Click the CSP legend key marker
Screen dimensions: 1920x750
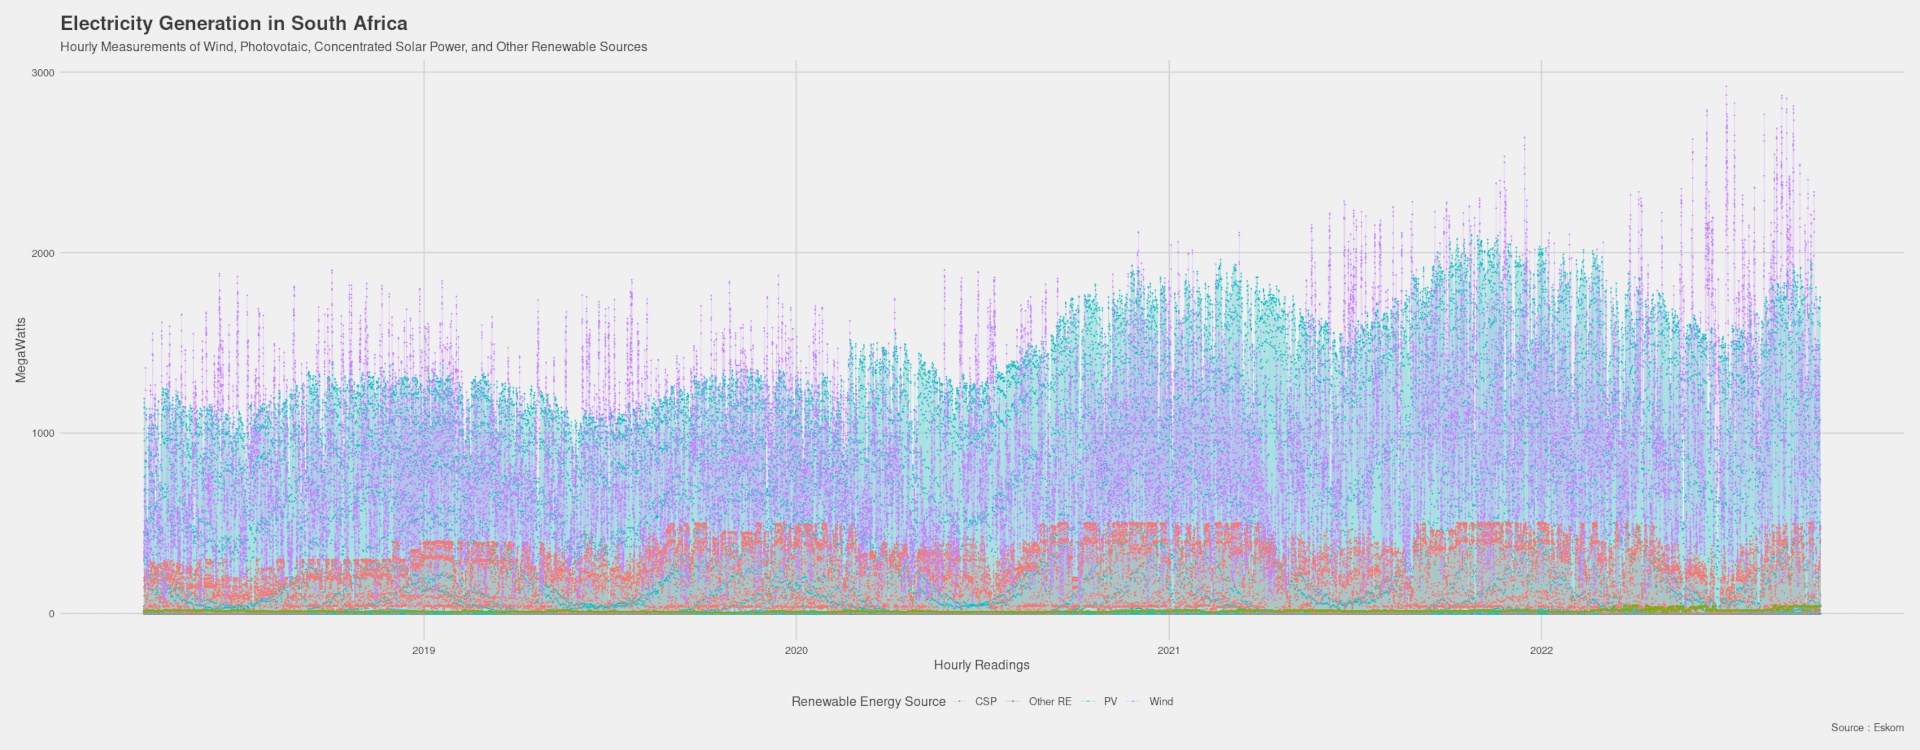[x=960, y=702]
